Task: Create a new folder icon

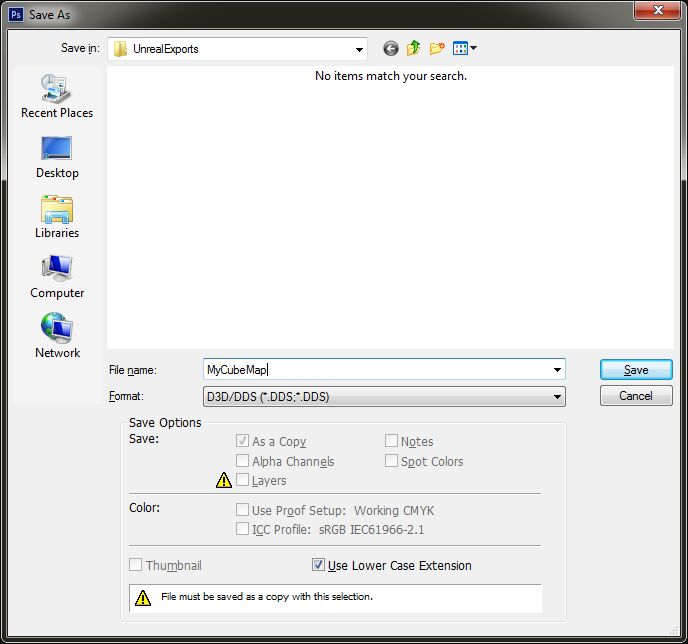Action: coord(437,48)
